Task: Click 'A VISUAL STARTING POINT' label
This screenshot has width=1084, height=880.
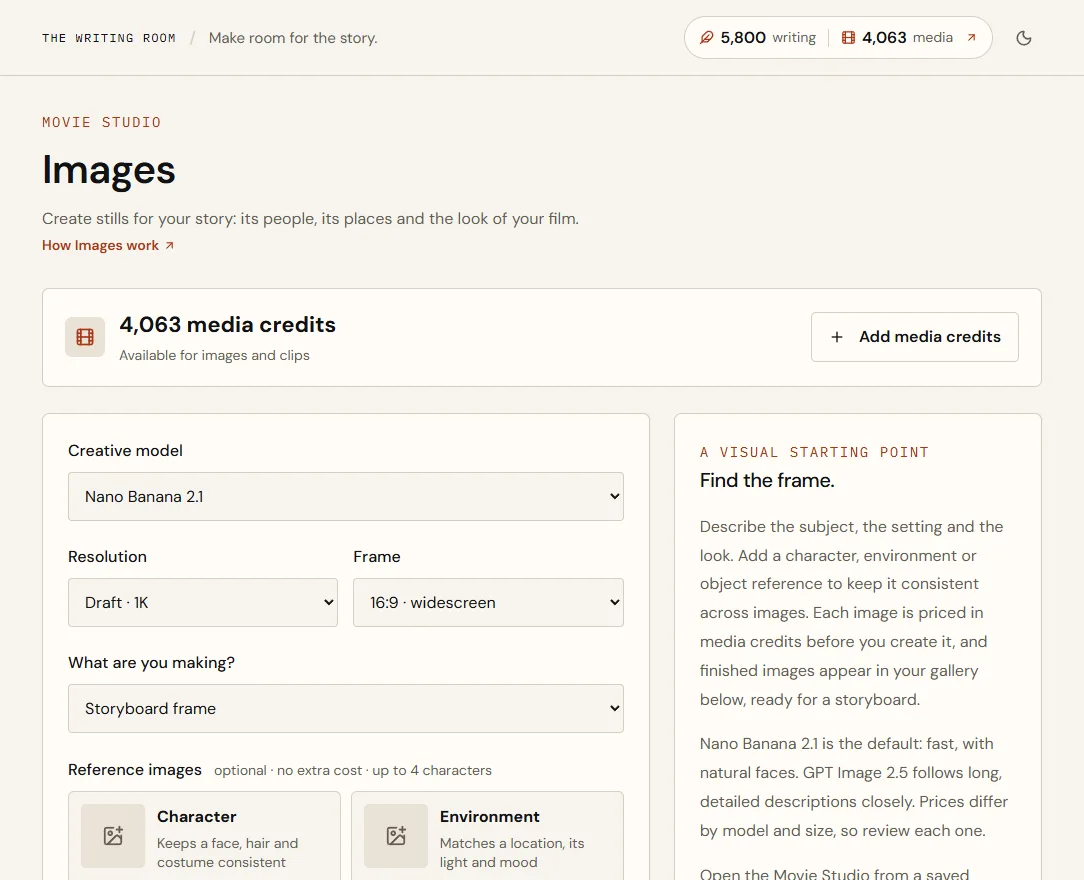Action: click(x=814, y=452)
